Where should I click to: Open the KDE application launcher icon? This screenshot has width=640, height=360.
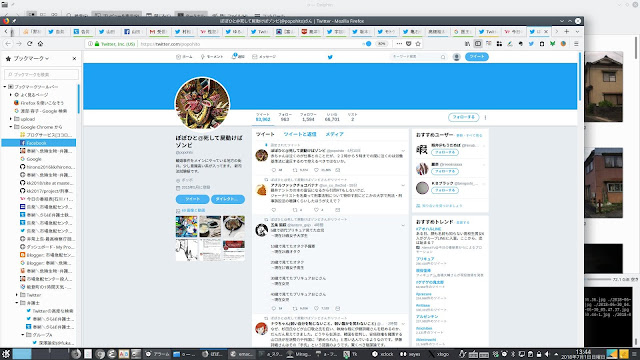coord(6,354)
